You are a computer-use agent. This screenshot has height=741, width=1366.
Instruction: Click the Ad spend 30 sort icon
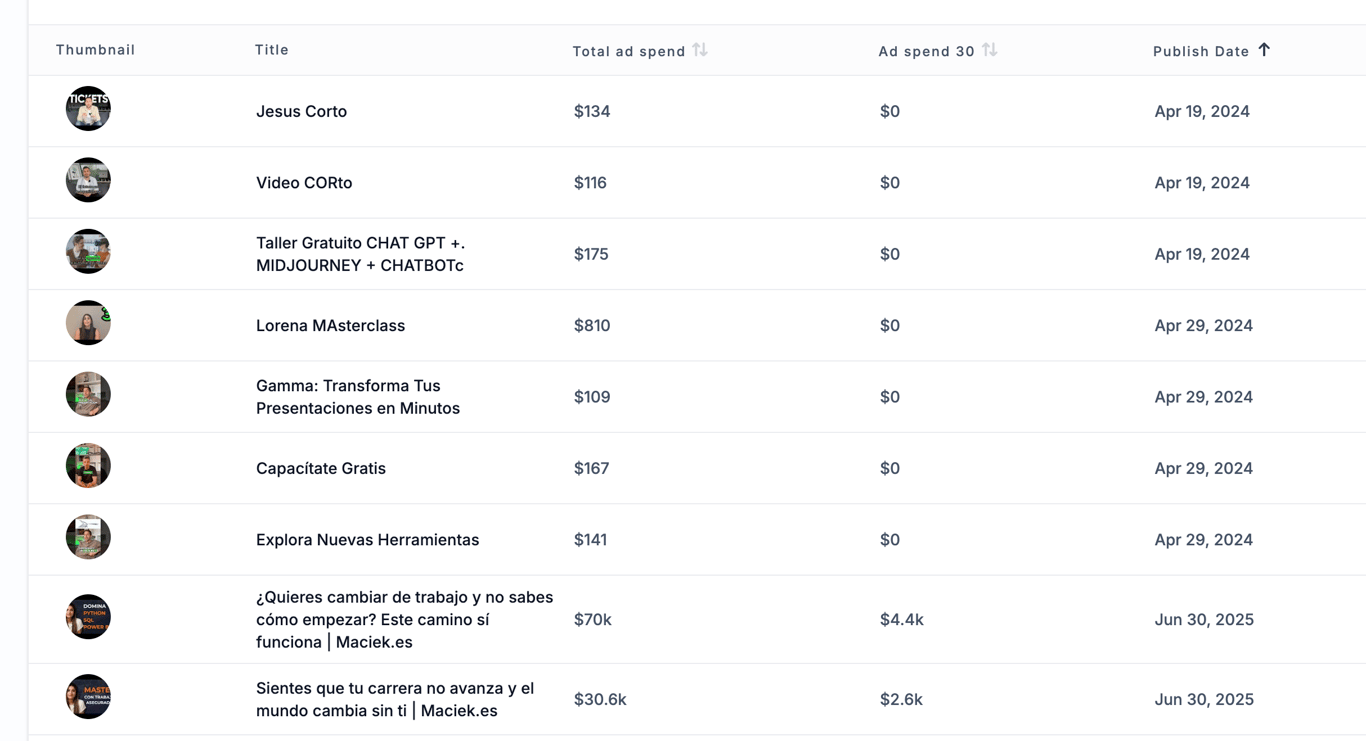(x=989, y=50)
